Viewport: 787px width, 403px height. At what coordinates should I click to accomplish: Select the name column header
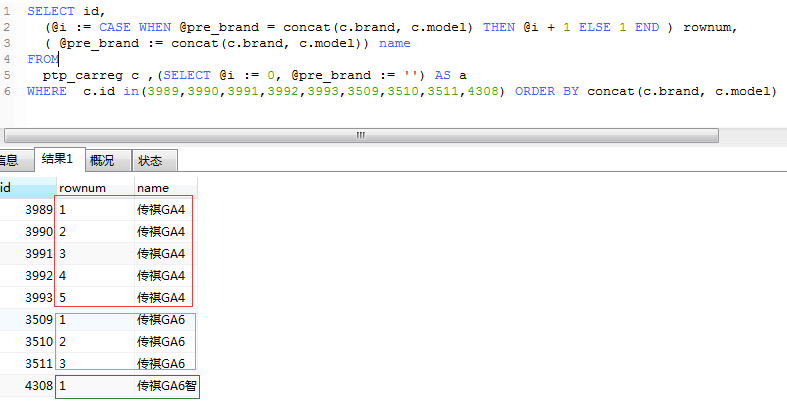[x=166, y=188]
